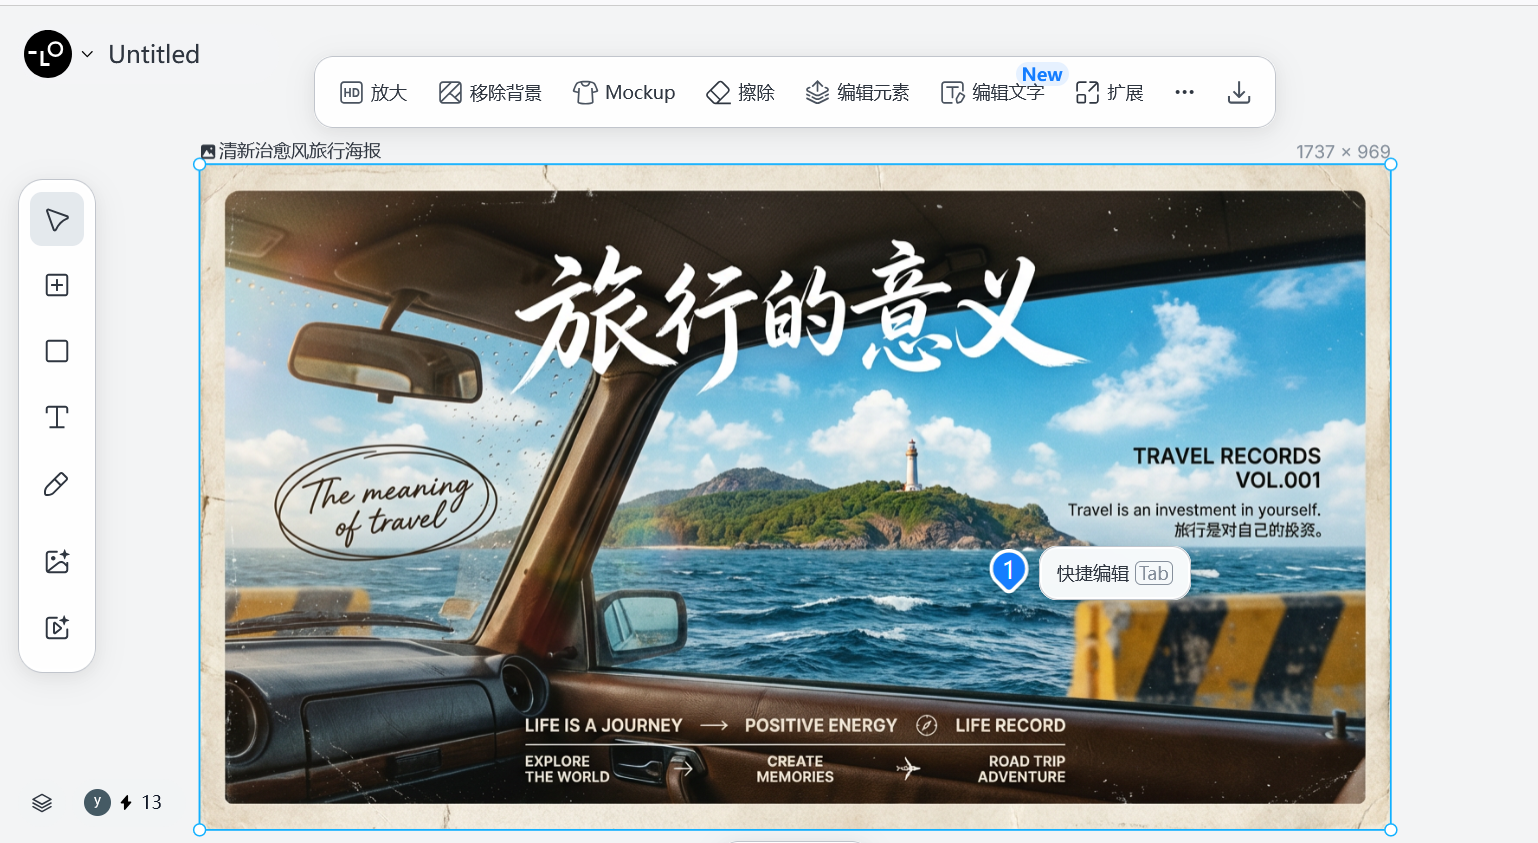The height and width of the screenshot is (843, 1538).
Task: Select the 扩展 expand image tool
Action: pos(1110,93)
